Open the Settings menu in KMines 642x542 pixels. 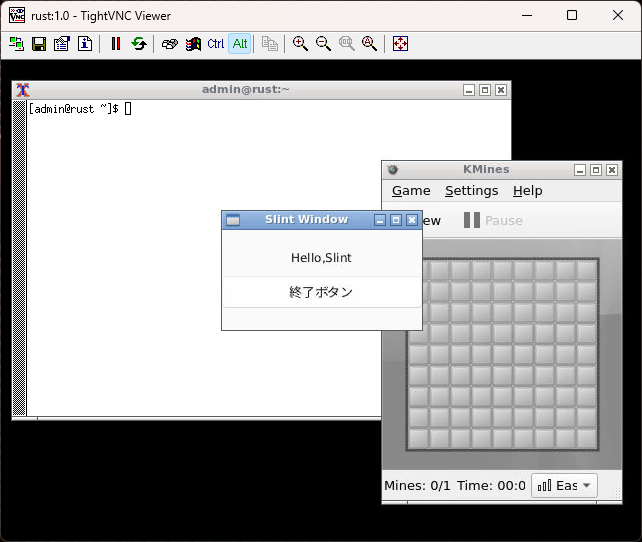tap(471, 191)
